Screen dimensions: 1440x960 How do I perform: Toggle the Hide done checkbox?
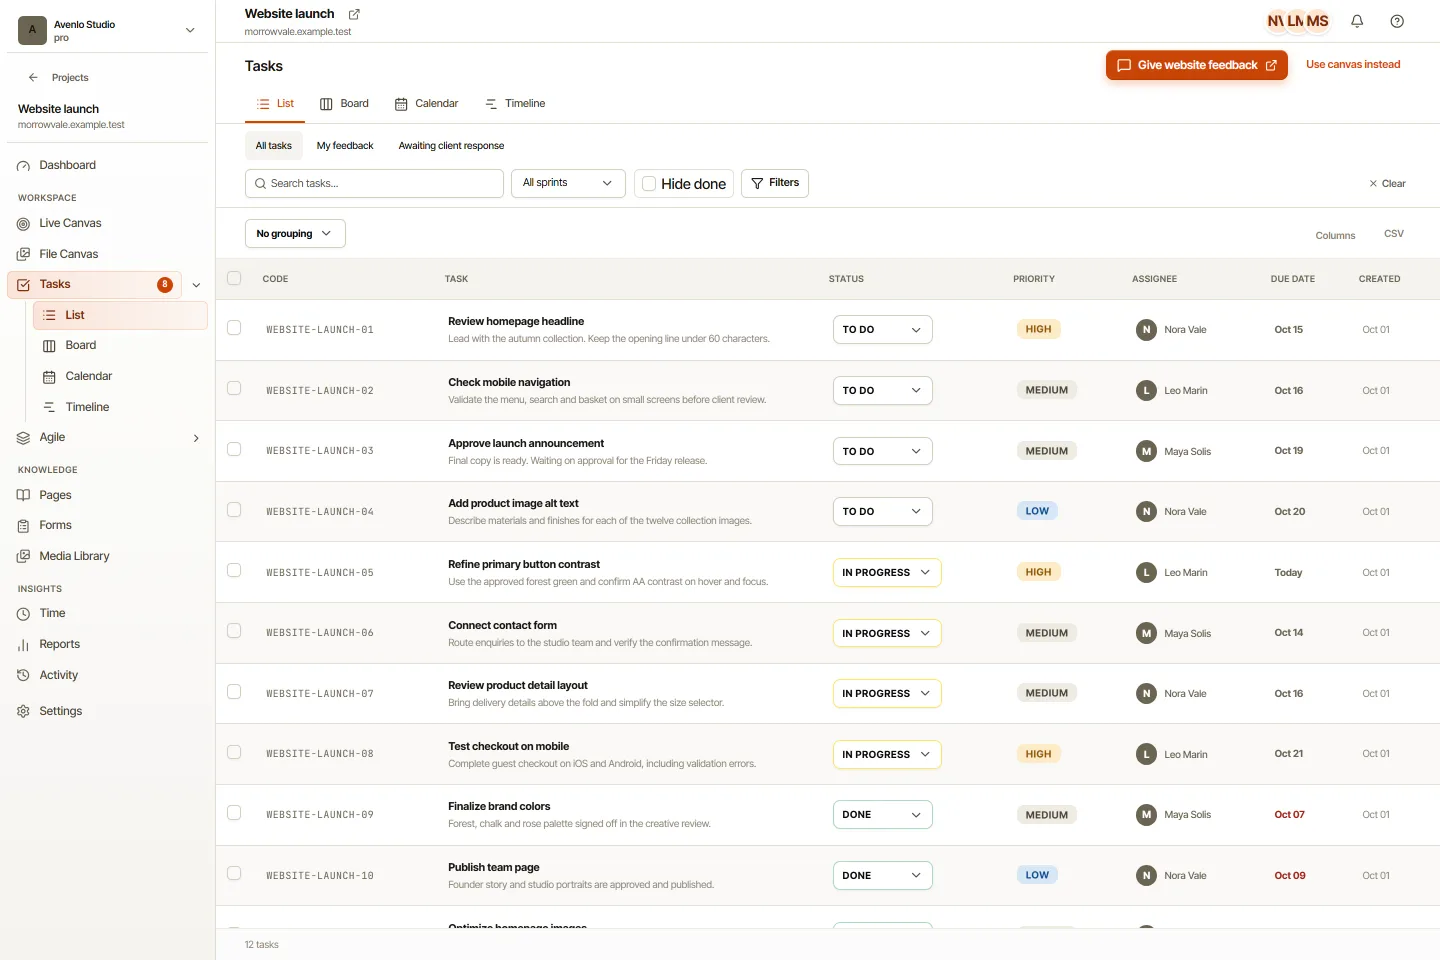click(649, 184)
